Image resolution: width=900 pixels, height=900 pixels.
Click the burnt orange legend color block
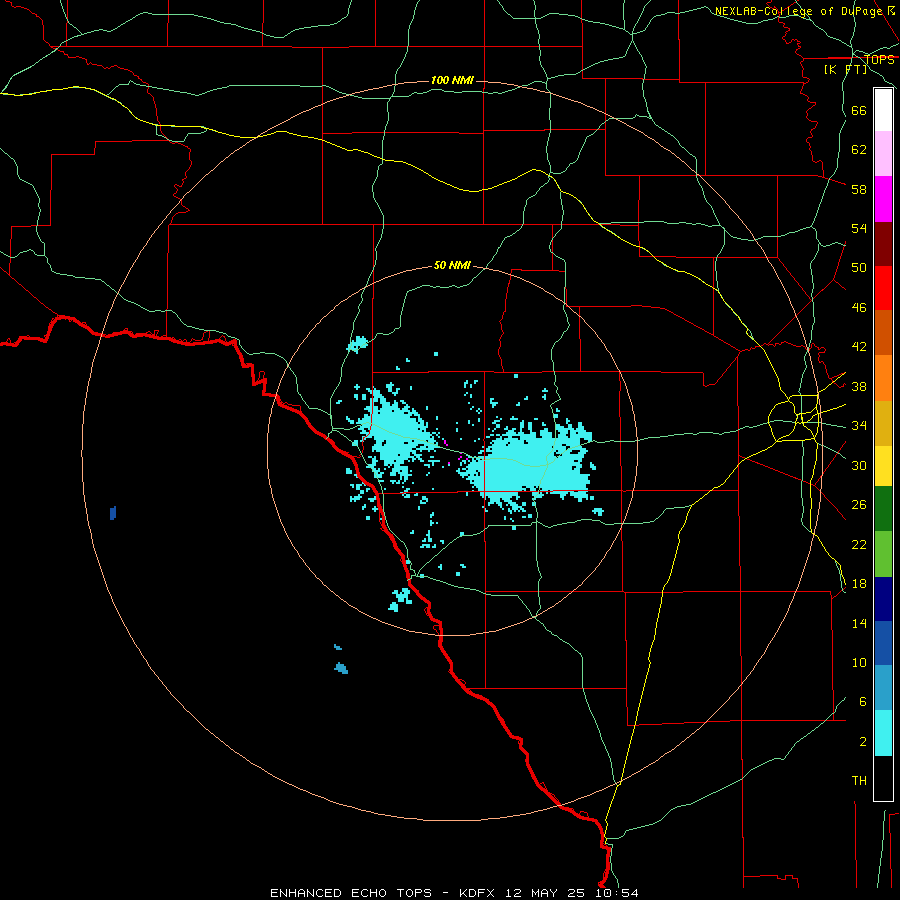(x=883, y=333)
